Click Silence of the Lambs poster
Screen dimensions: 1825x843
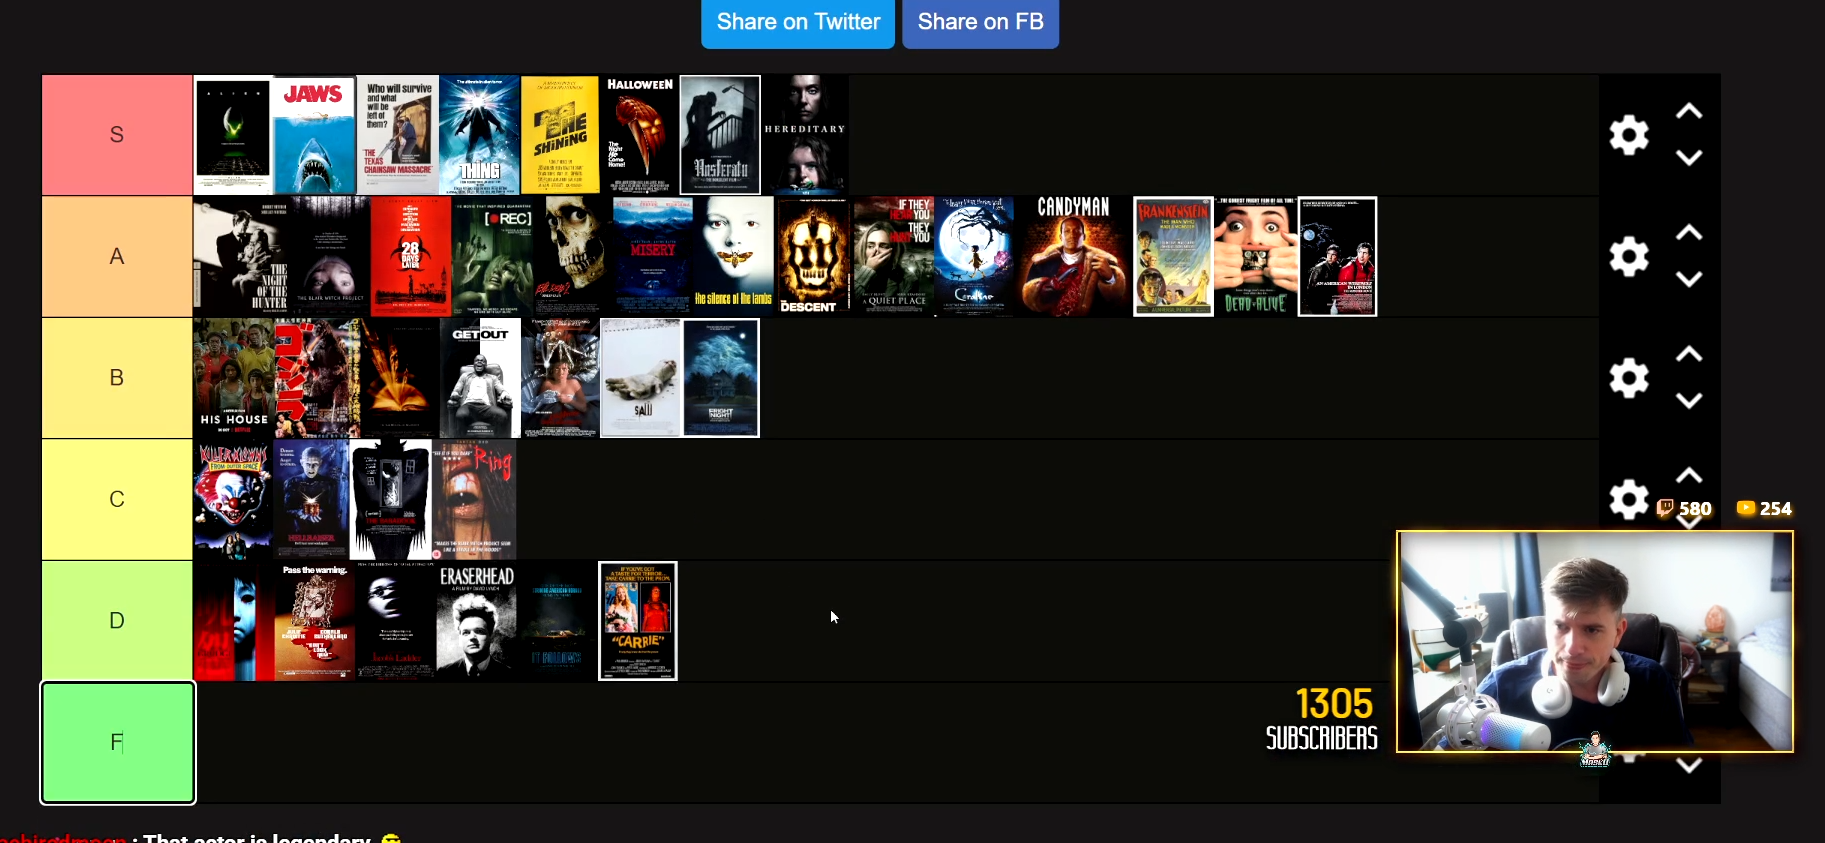(734, 257)
